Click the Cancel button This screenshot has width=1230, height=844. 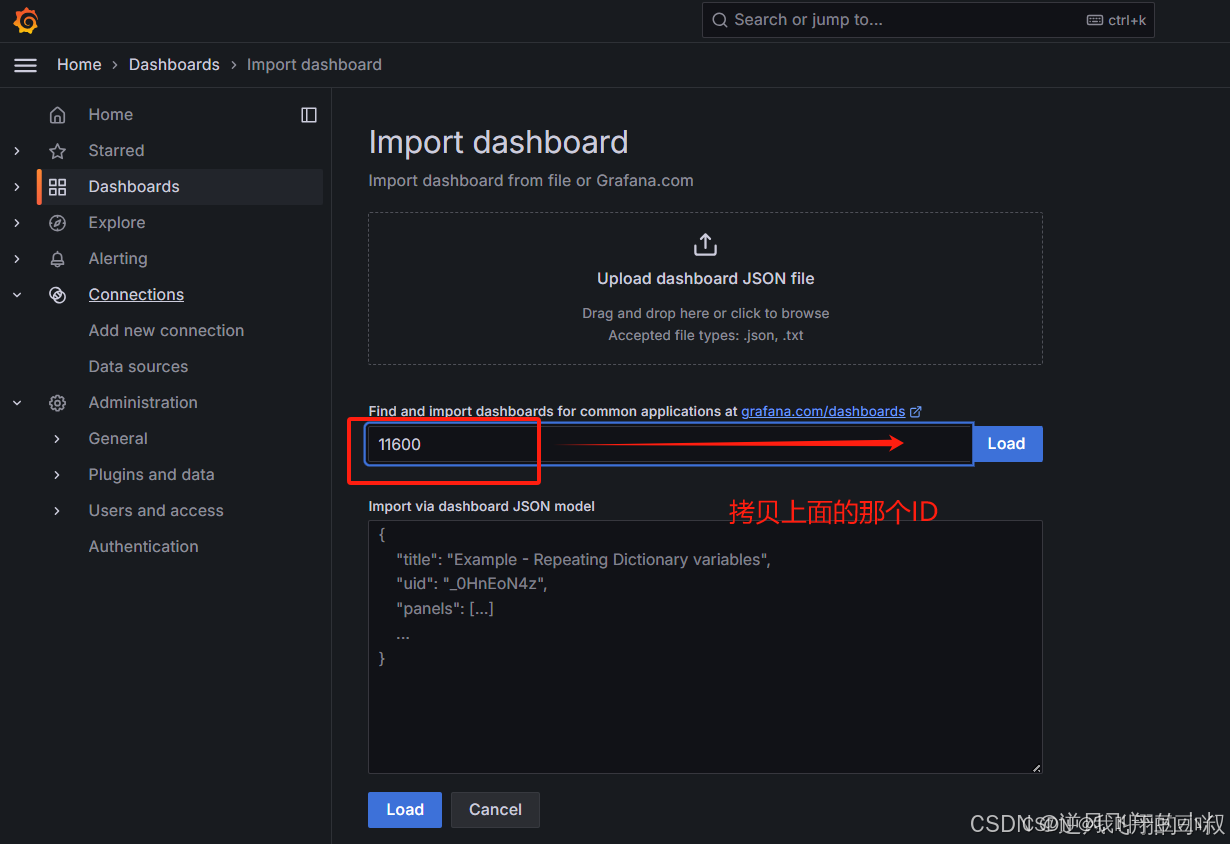[495, 810]
